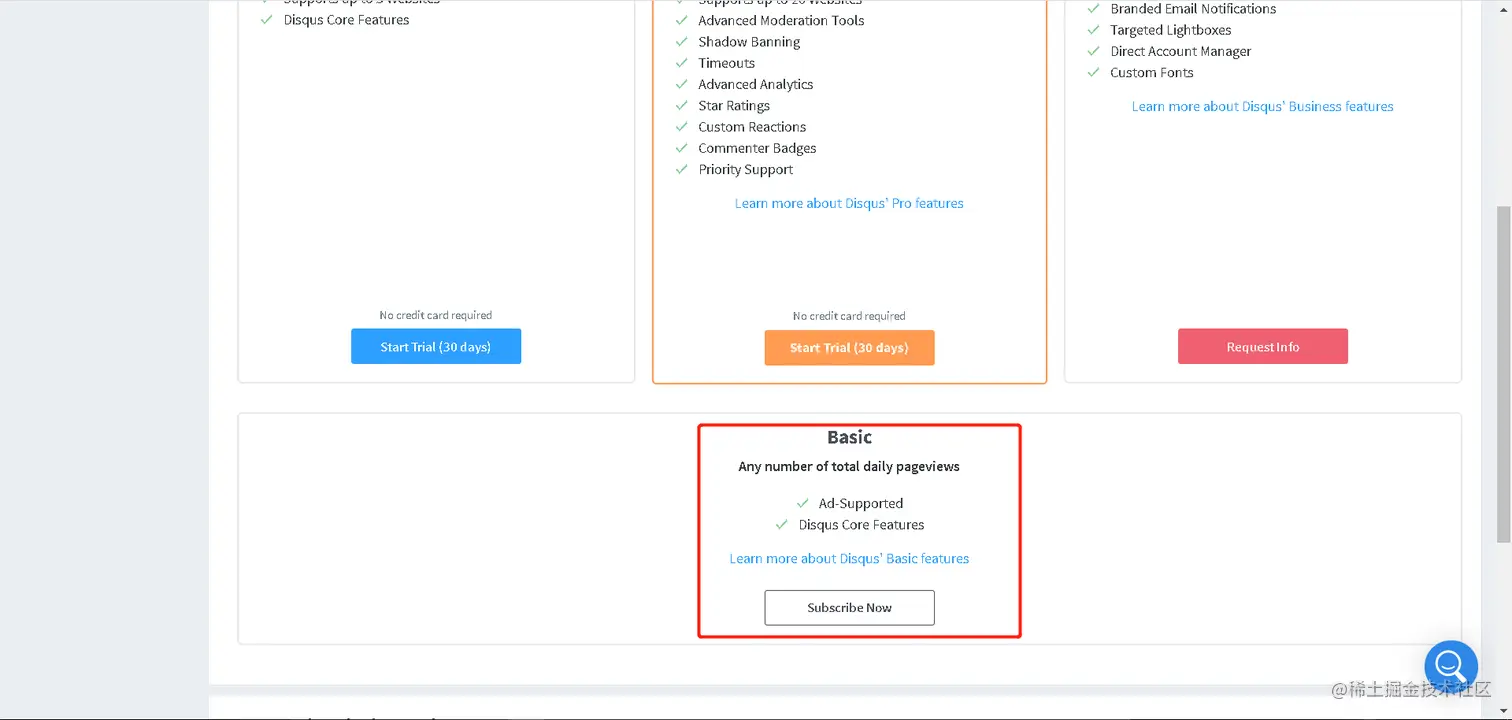This screenshot has height=720, width=1512.
Task: Click the checkmark beside Advanced Moderation Tools
Action: pyautogui.click(x=681, y=20)
